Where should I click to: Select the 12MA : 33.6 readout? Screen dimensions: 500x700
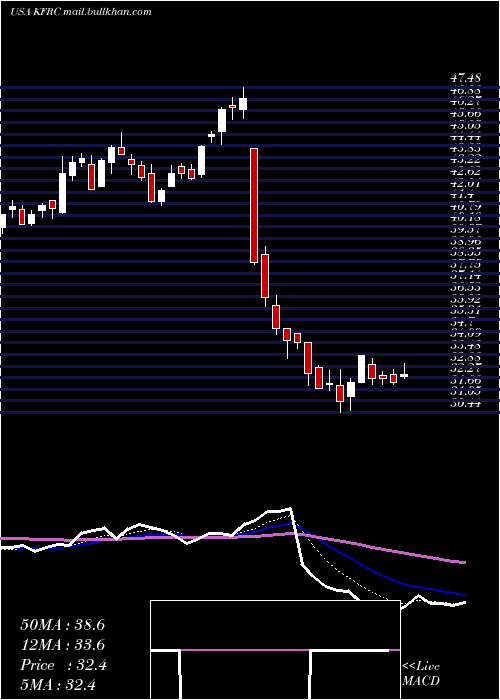click(x=62, y=645)
